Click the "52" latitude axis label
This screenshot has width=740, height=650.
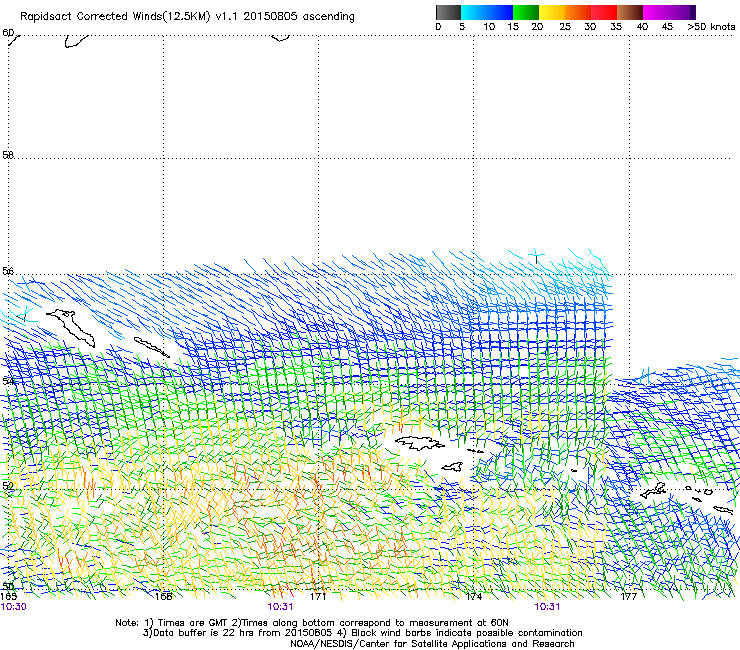(8, 486)
